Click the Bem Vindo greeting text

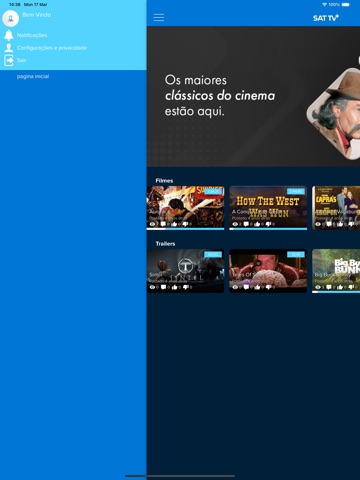(x=37, y=15)
